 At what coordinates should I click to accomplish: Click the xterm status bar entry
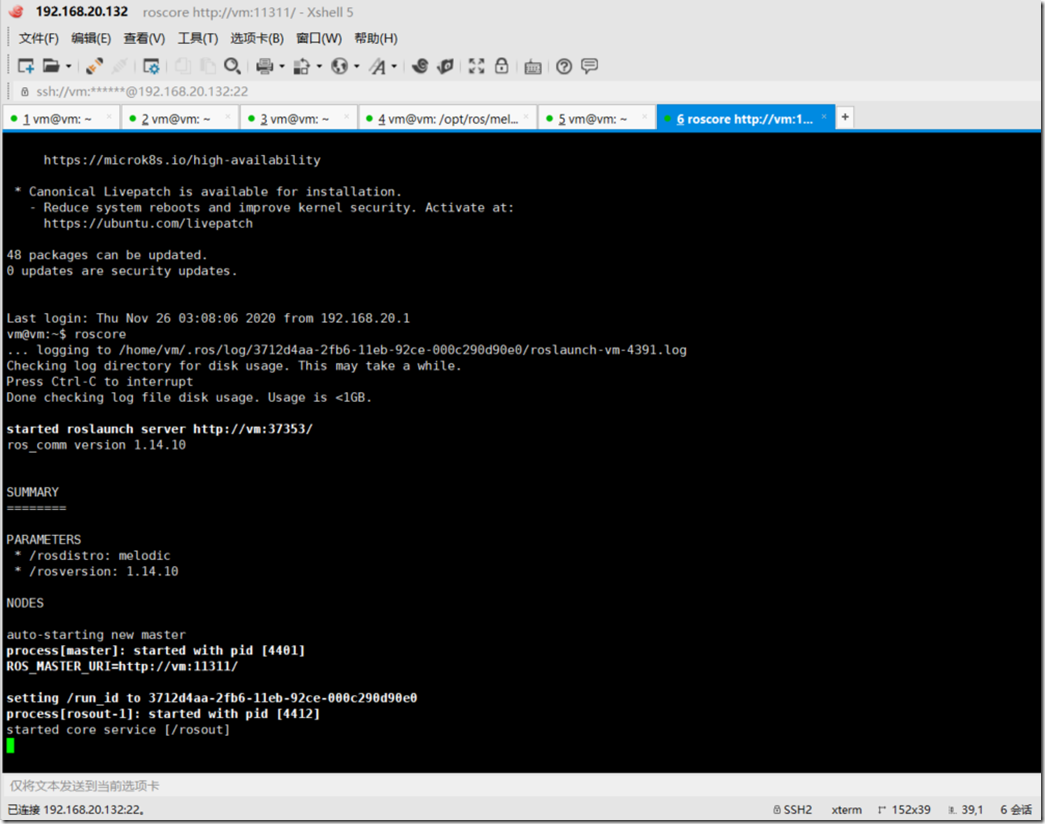point(846,809)
